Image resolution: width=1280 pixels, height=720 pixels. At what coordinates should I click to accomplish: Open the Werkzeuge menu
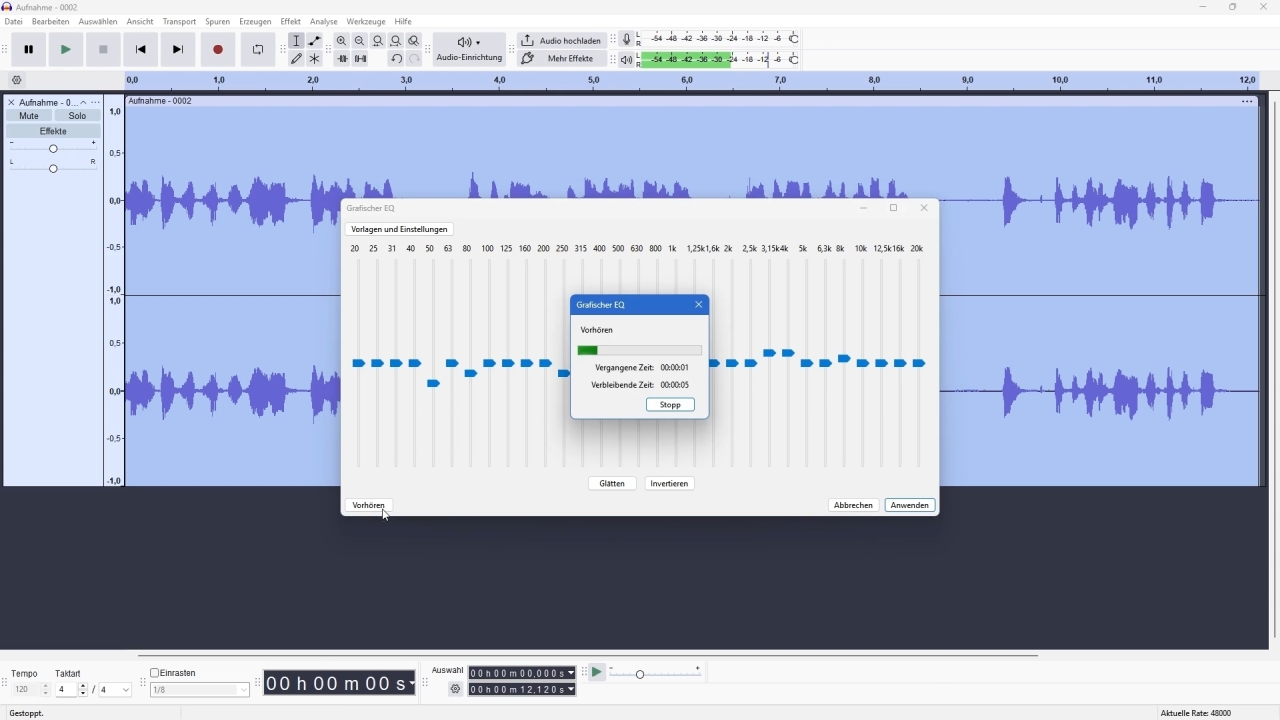(366, 22)
